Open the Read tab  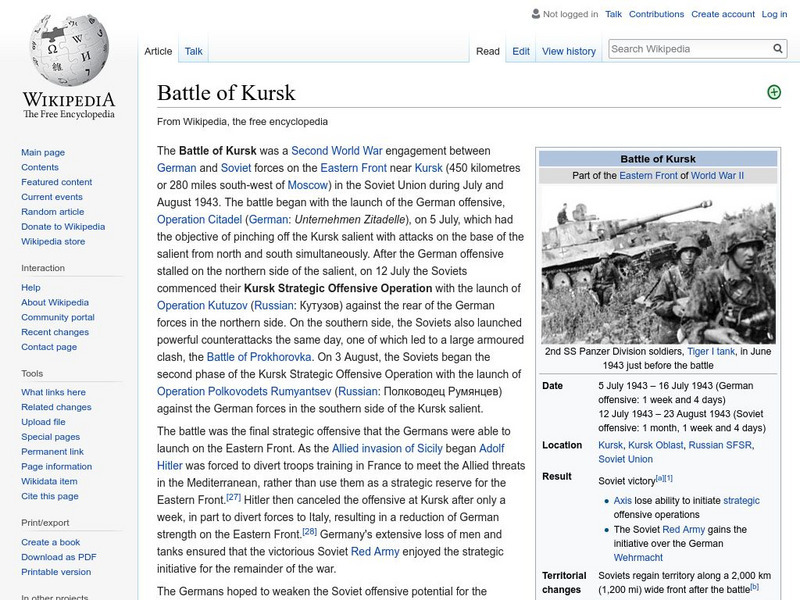coord(488,51)
